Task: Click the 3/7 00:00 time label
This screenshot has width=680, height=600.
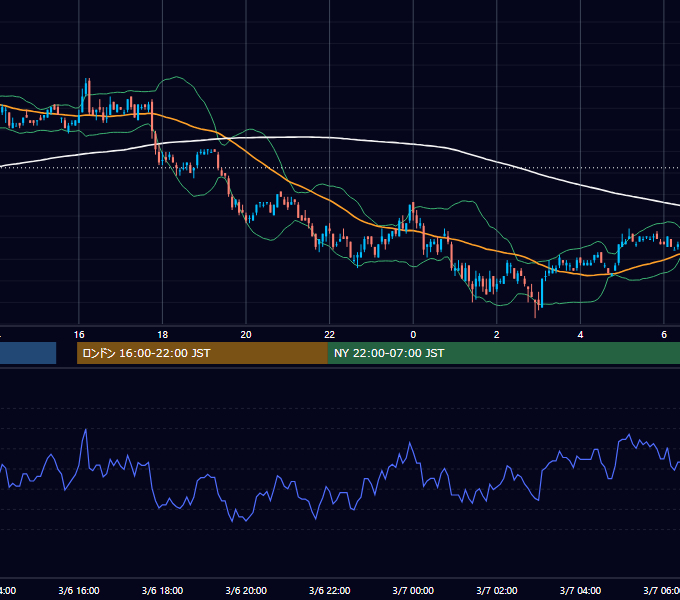Action: (x=413, y=590)
